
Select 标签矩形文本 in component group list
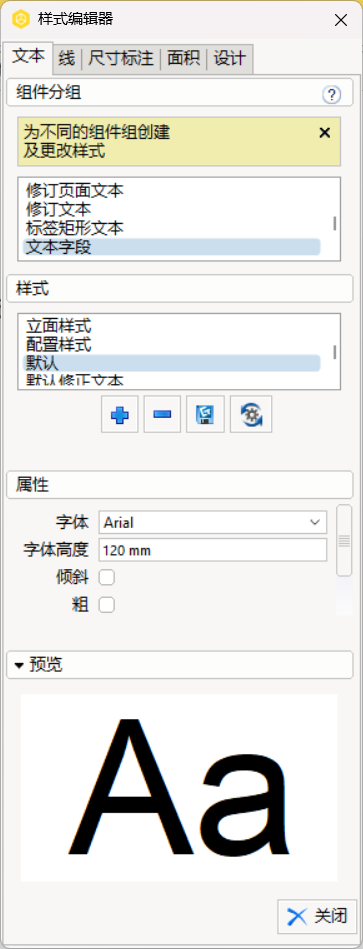click(x=75, y=228)
